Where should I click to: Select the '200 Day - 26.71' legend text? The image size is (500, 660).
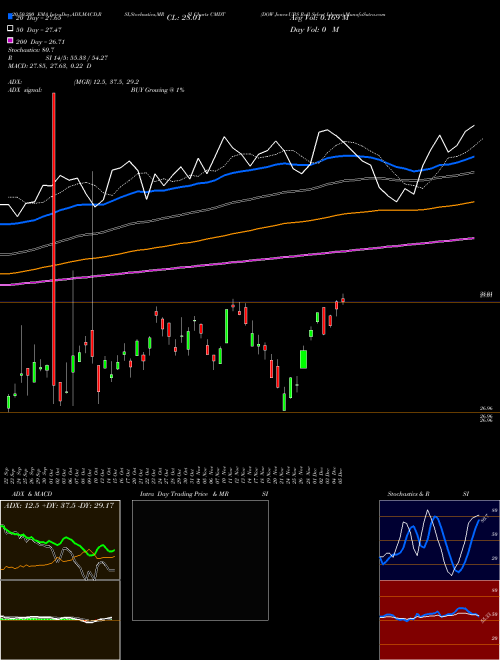pyautogui.click(x=40, y=42)
